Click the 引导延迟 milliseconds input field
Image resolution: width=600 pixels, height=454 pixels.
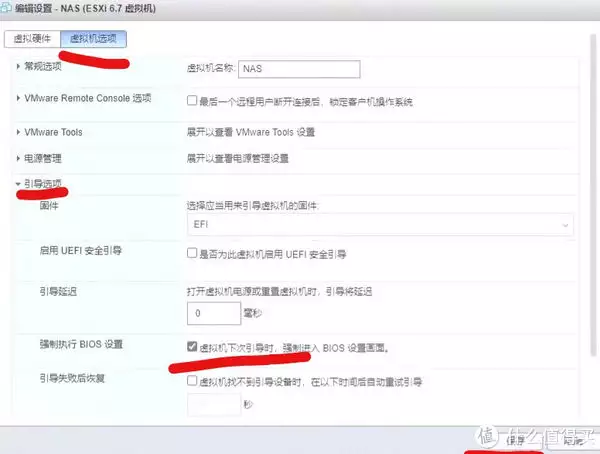click(214, 313)
